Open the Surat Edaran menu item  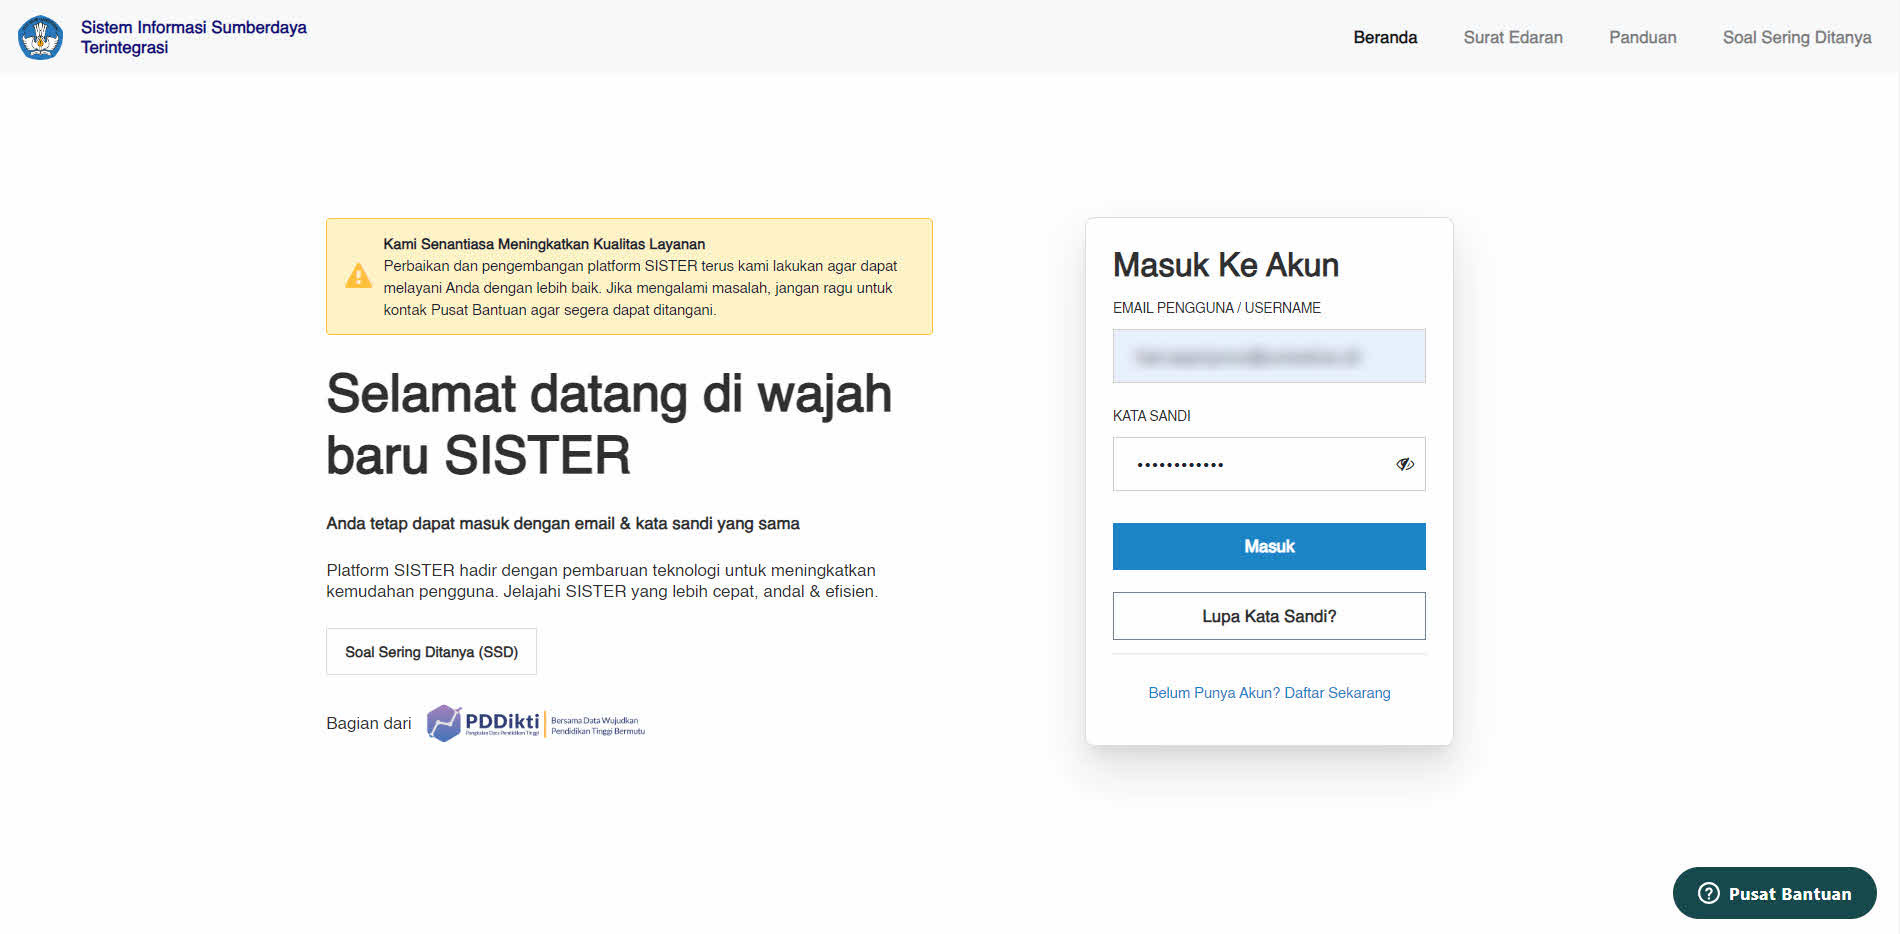pos(1513,37)
